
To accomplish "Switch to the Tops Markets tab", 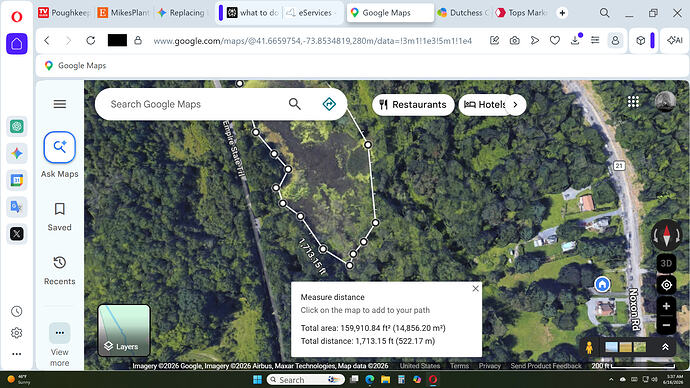I will pos(521,13).
